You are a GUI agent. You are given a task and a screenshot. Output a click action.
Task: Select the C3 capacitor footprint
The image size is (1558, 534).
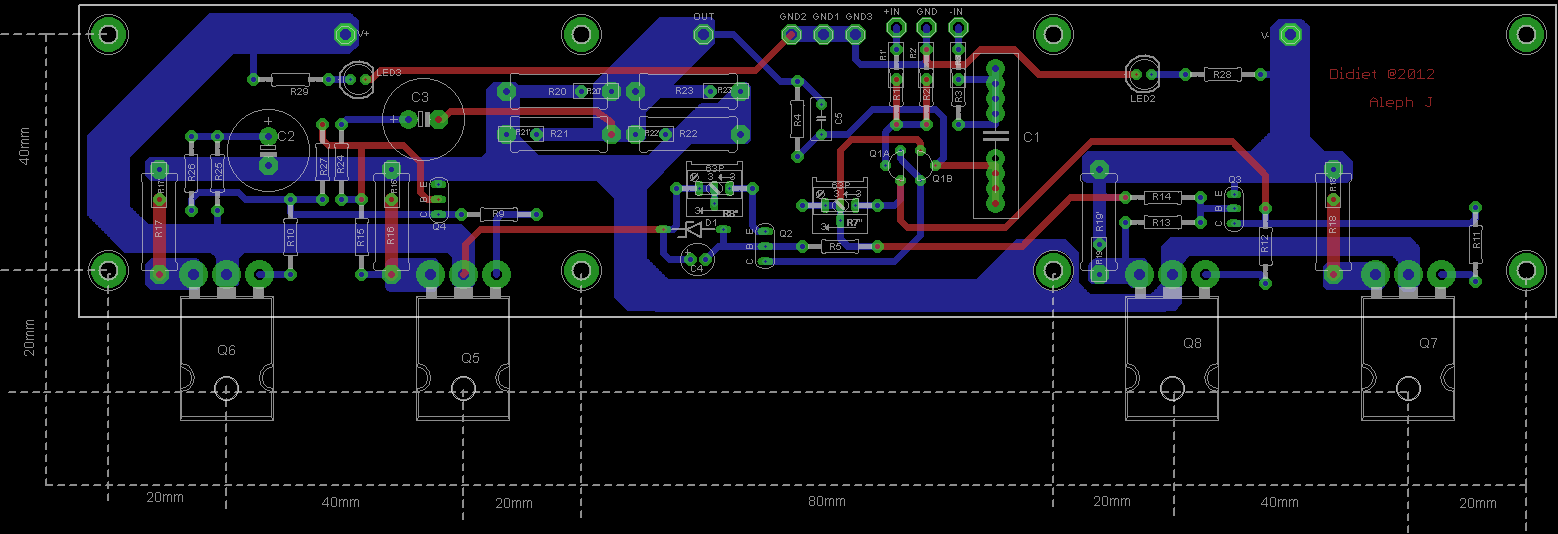point(422,121)
